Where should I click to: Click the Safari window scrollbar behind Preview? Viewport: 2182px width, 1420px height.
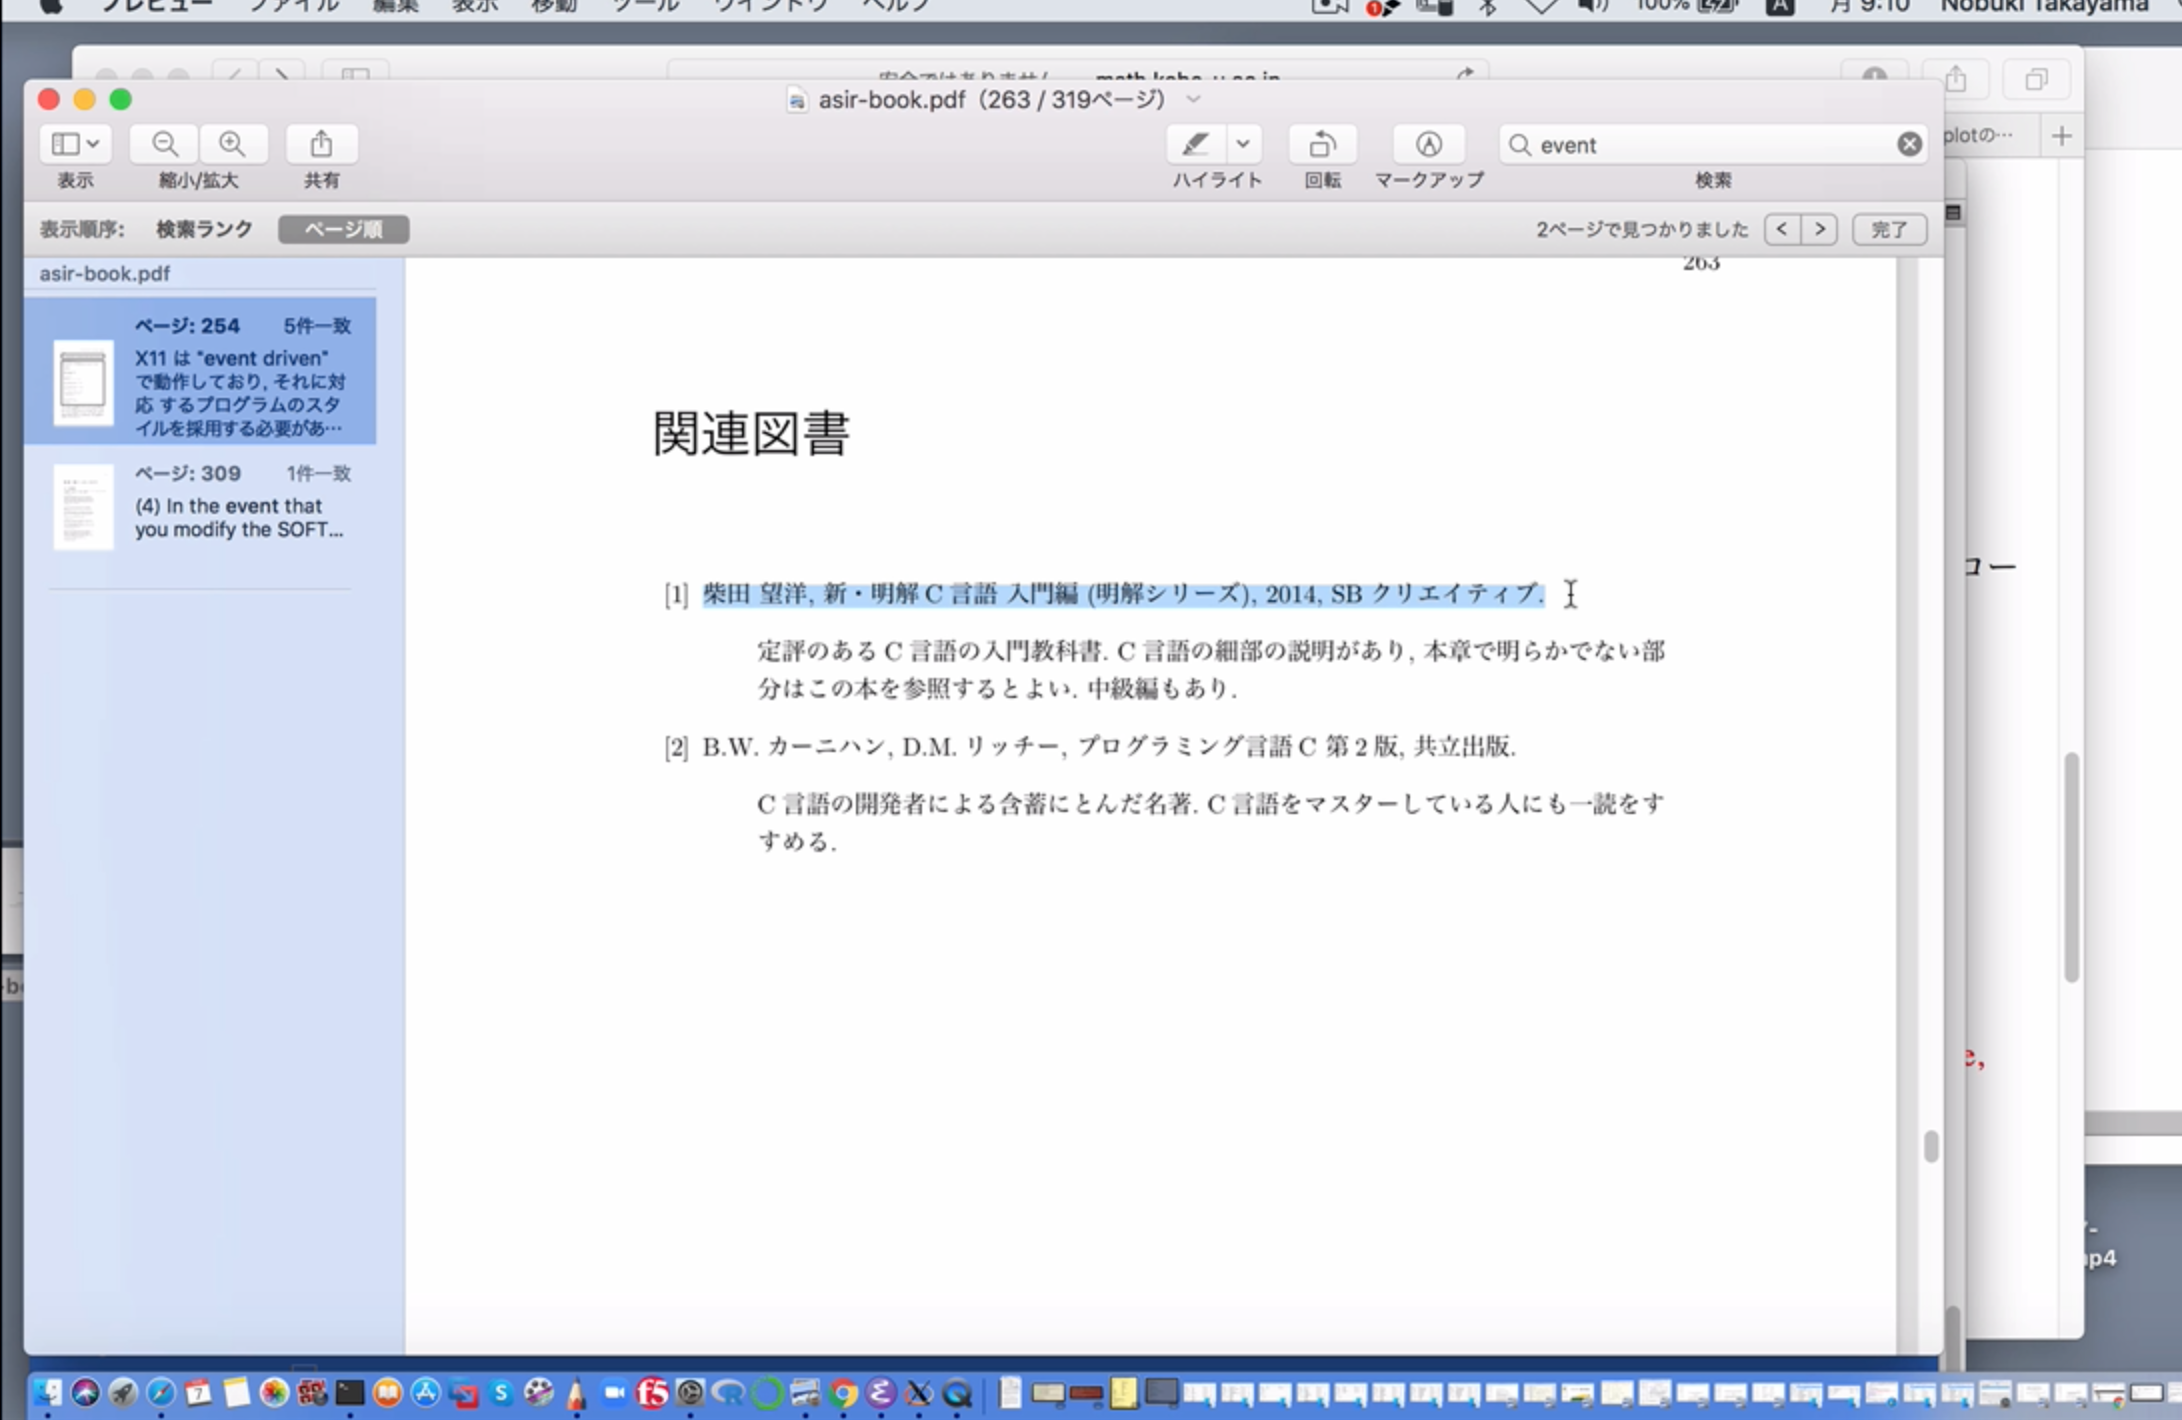(x=2071, y=867)
